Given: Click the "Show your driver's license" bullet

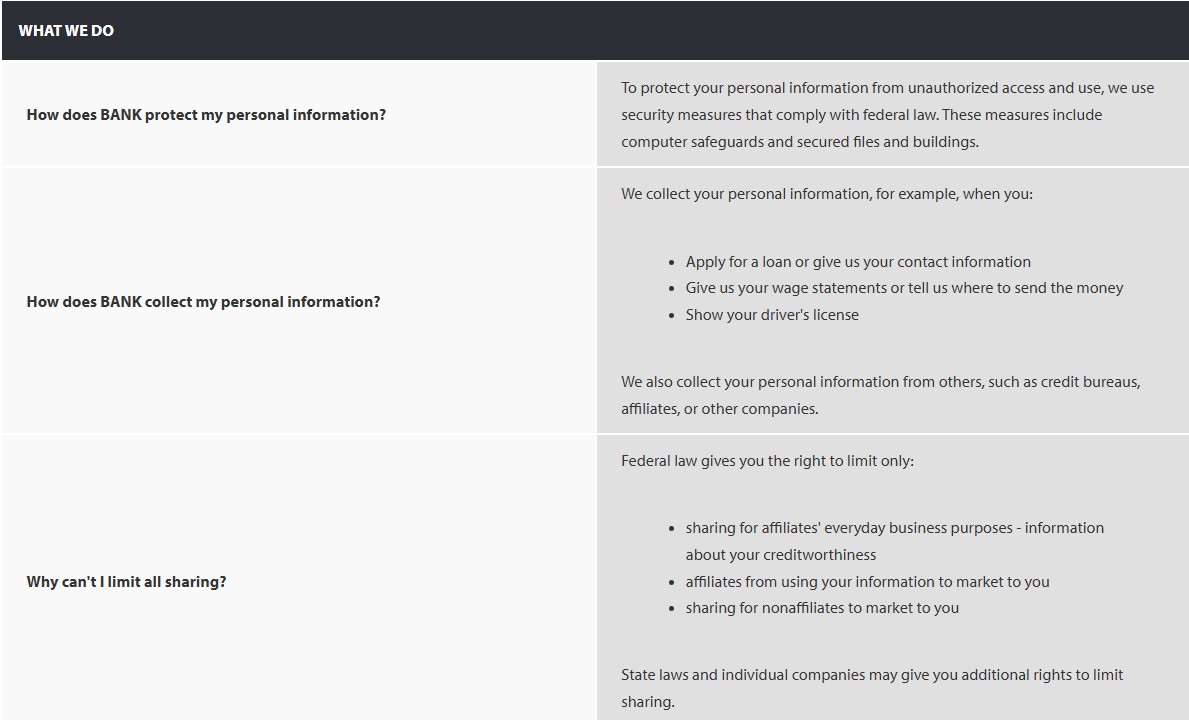Looking at the screenshot, I should pyautogui.click(x=771, y=315).
